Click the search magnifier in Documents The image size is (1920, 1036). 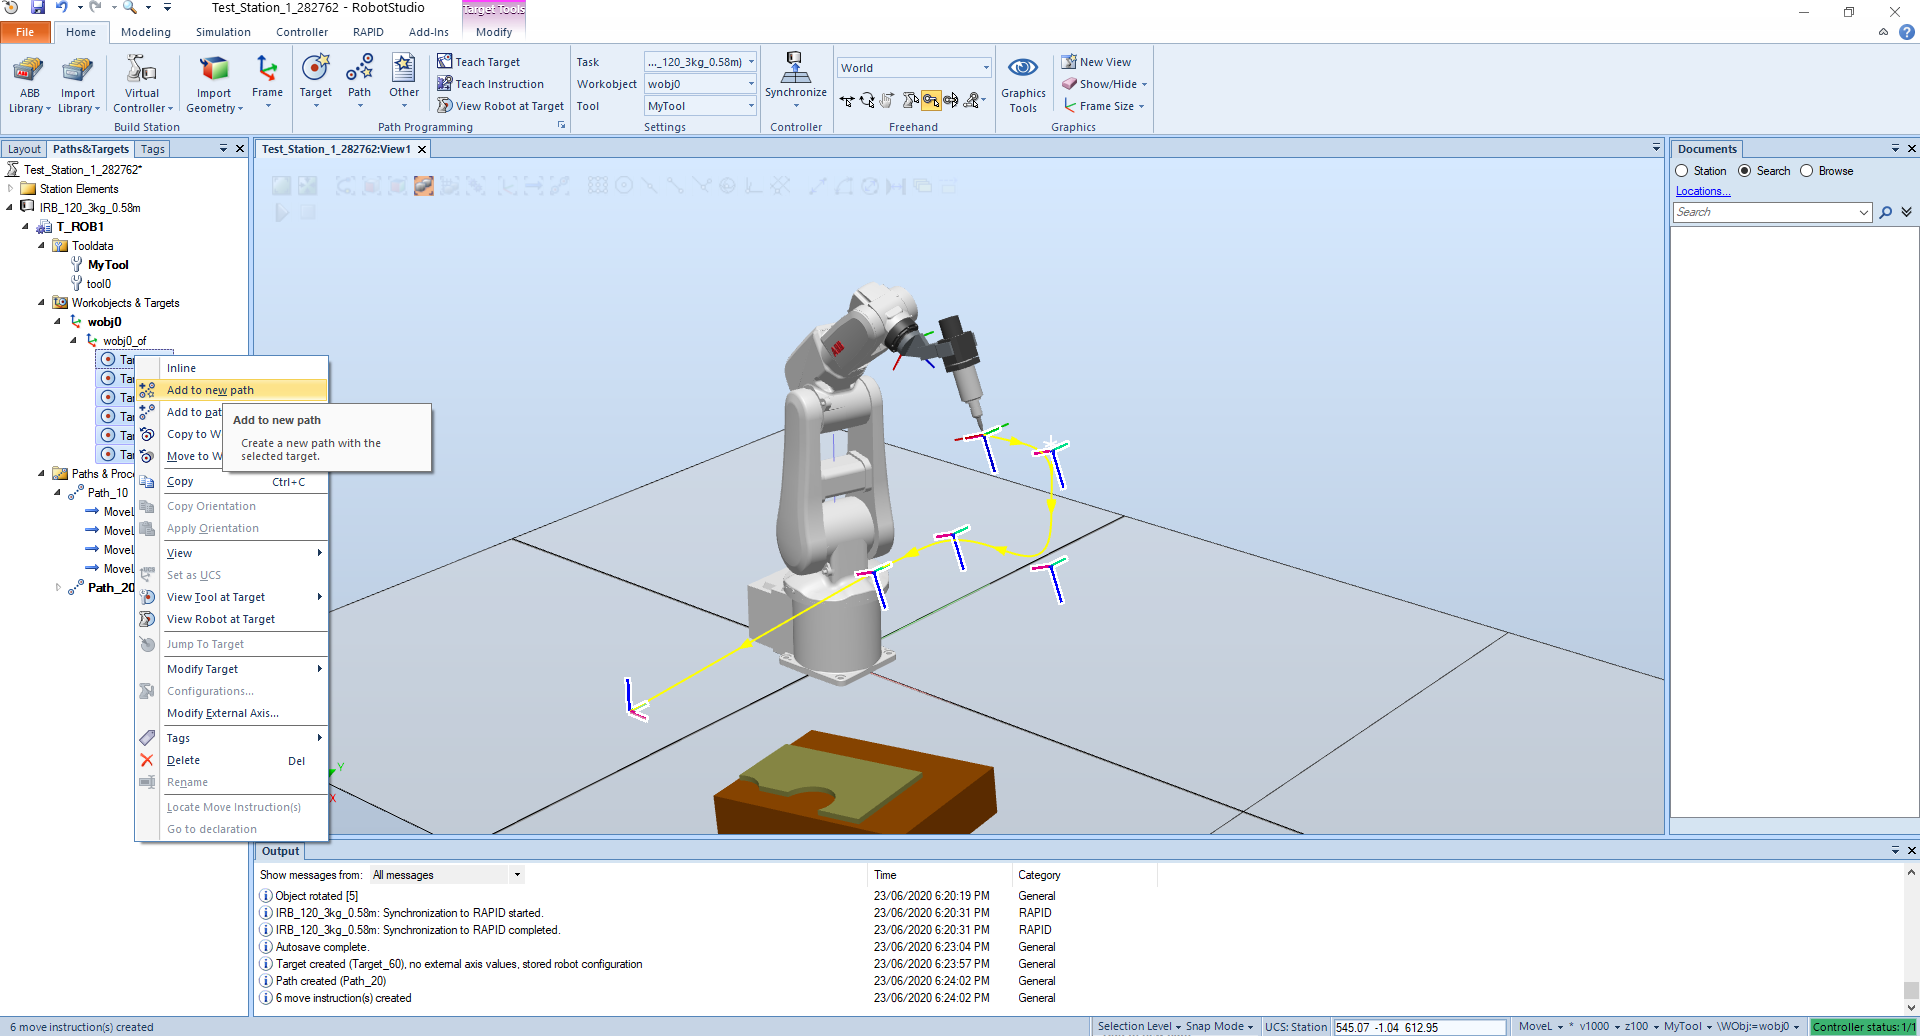coord(1885,212)
